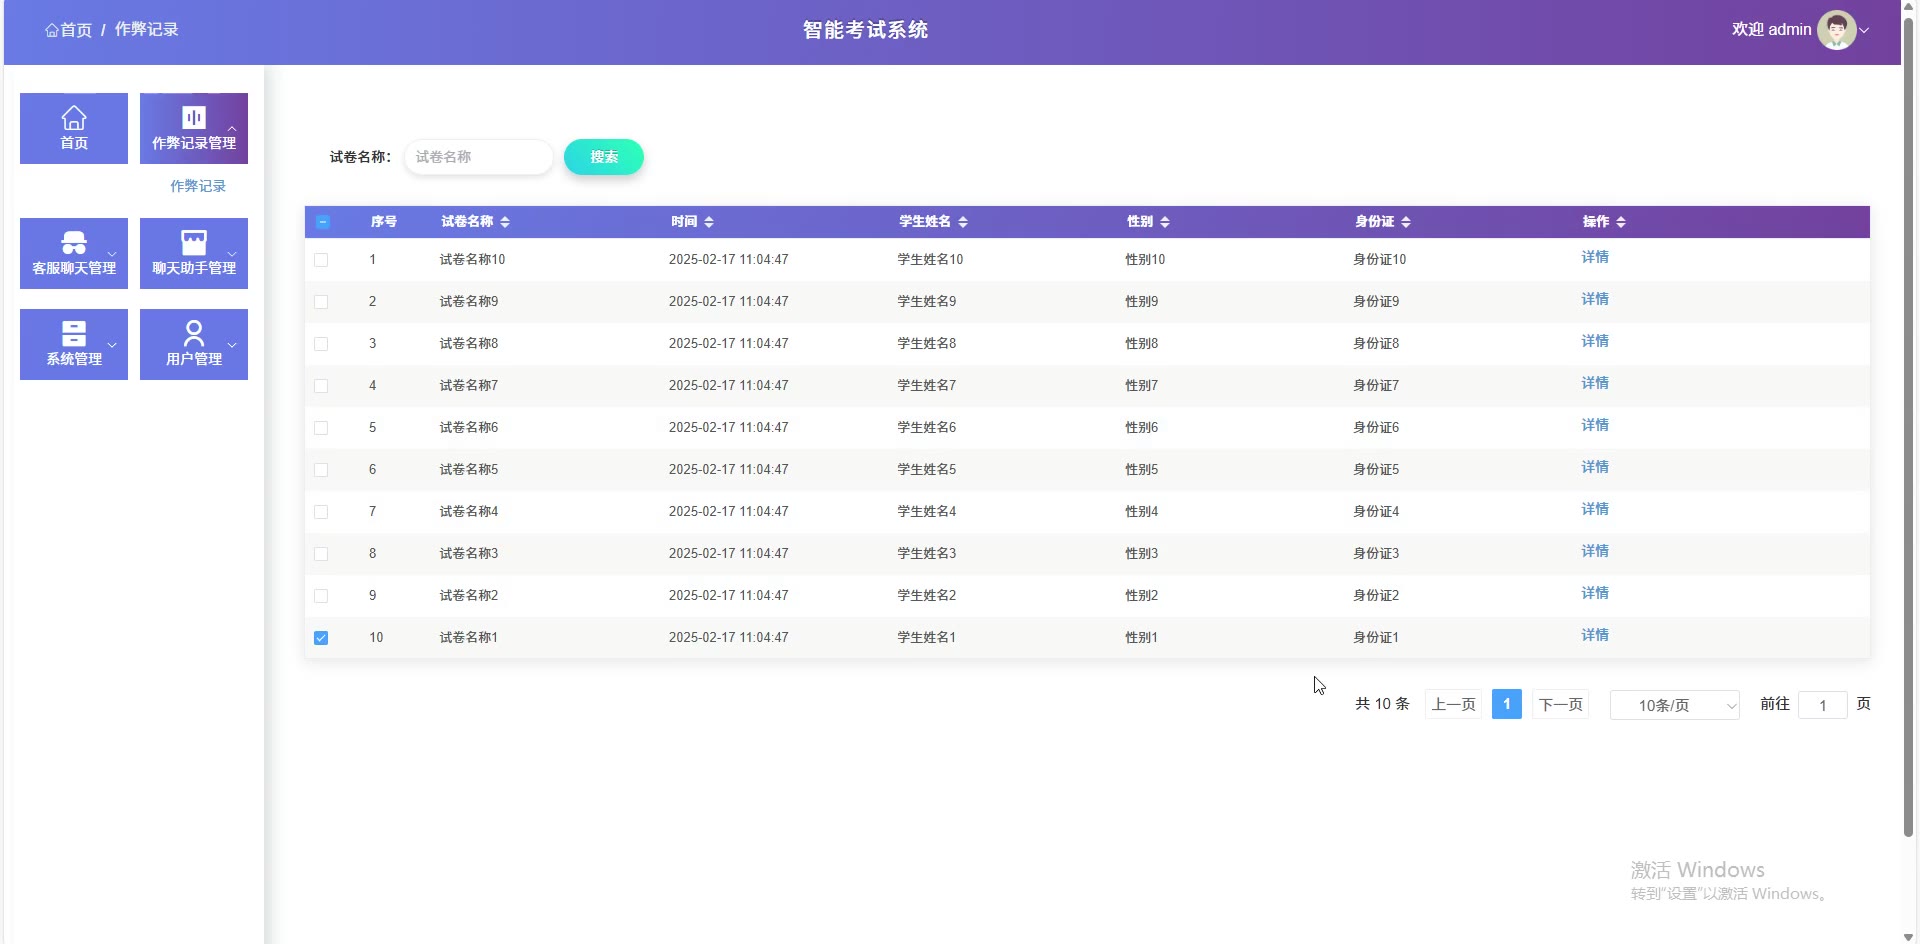The image size is (1920, 944).
Task: Expand the 聊天助手管理 chevron
Action: pos(232,254)
